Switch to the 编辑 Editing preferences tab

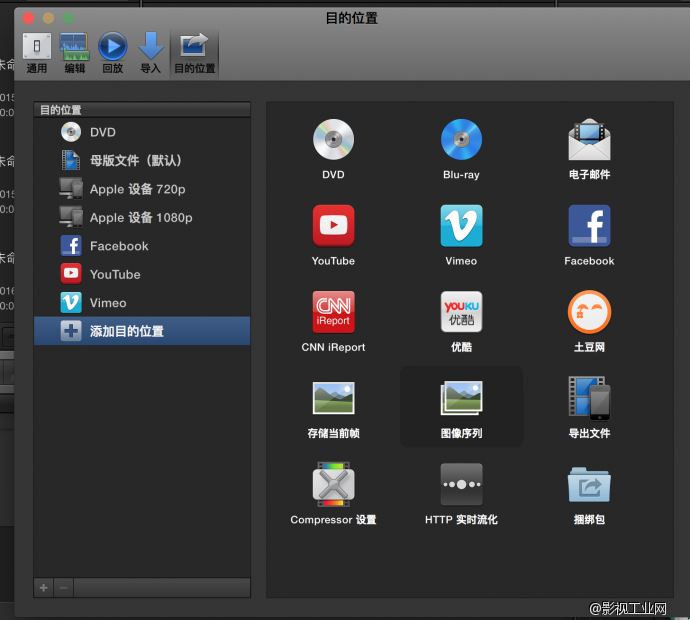(x=75, y=53)
